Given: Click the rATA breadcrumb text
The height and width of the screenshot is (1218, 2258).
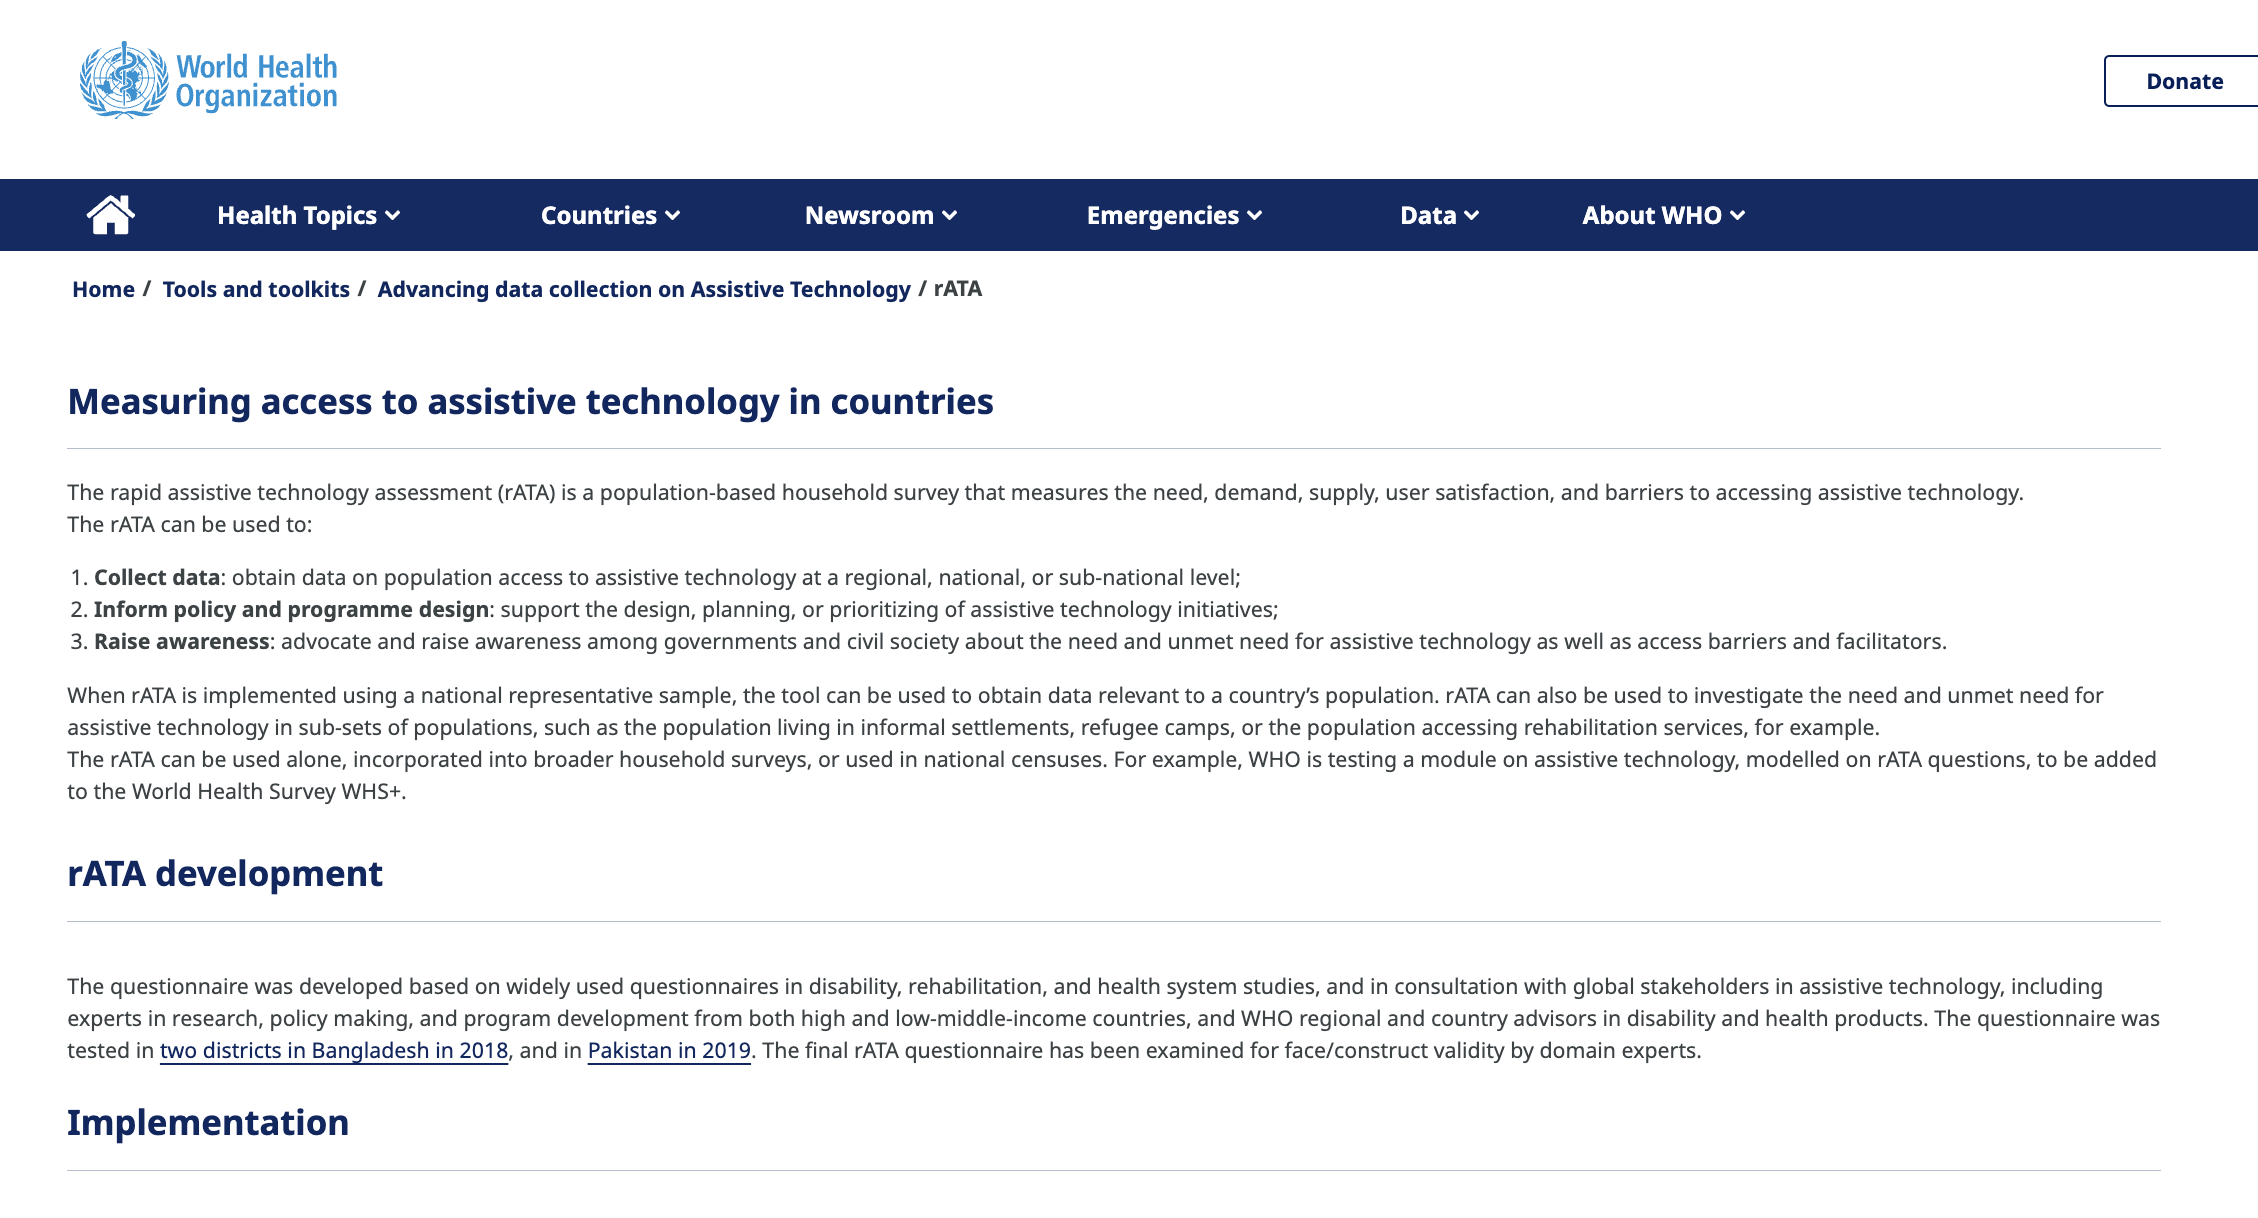Looking at the screenshot, I should click(958, 289).
